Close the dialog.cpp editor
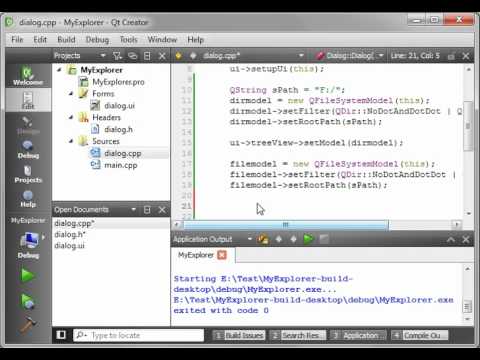 coord(466,56)
